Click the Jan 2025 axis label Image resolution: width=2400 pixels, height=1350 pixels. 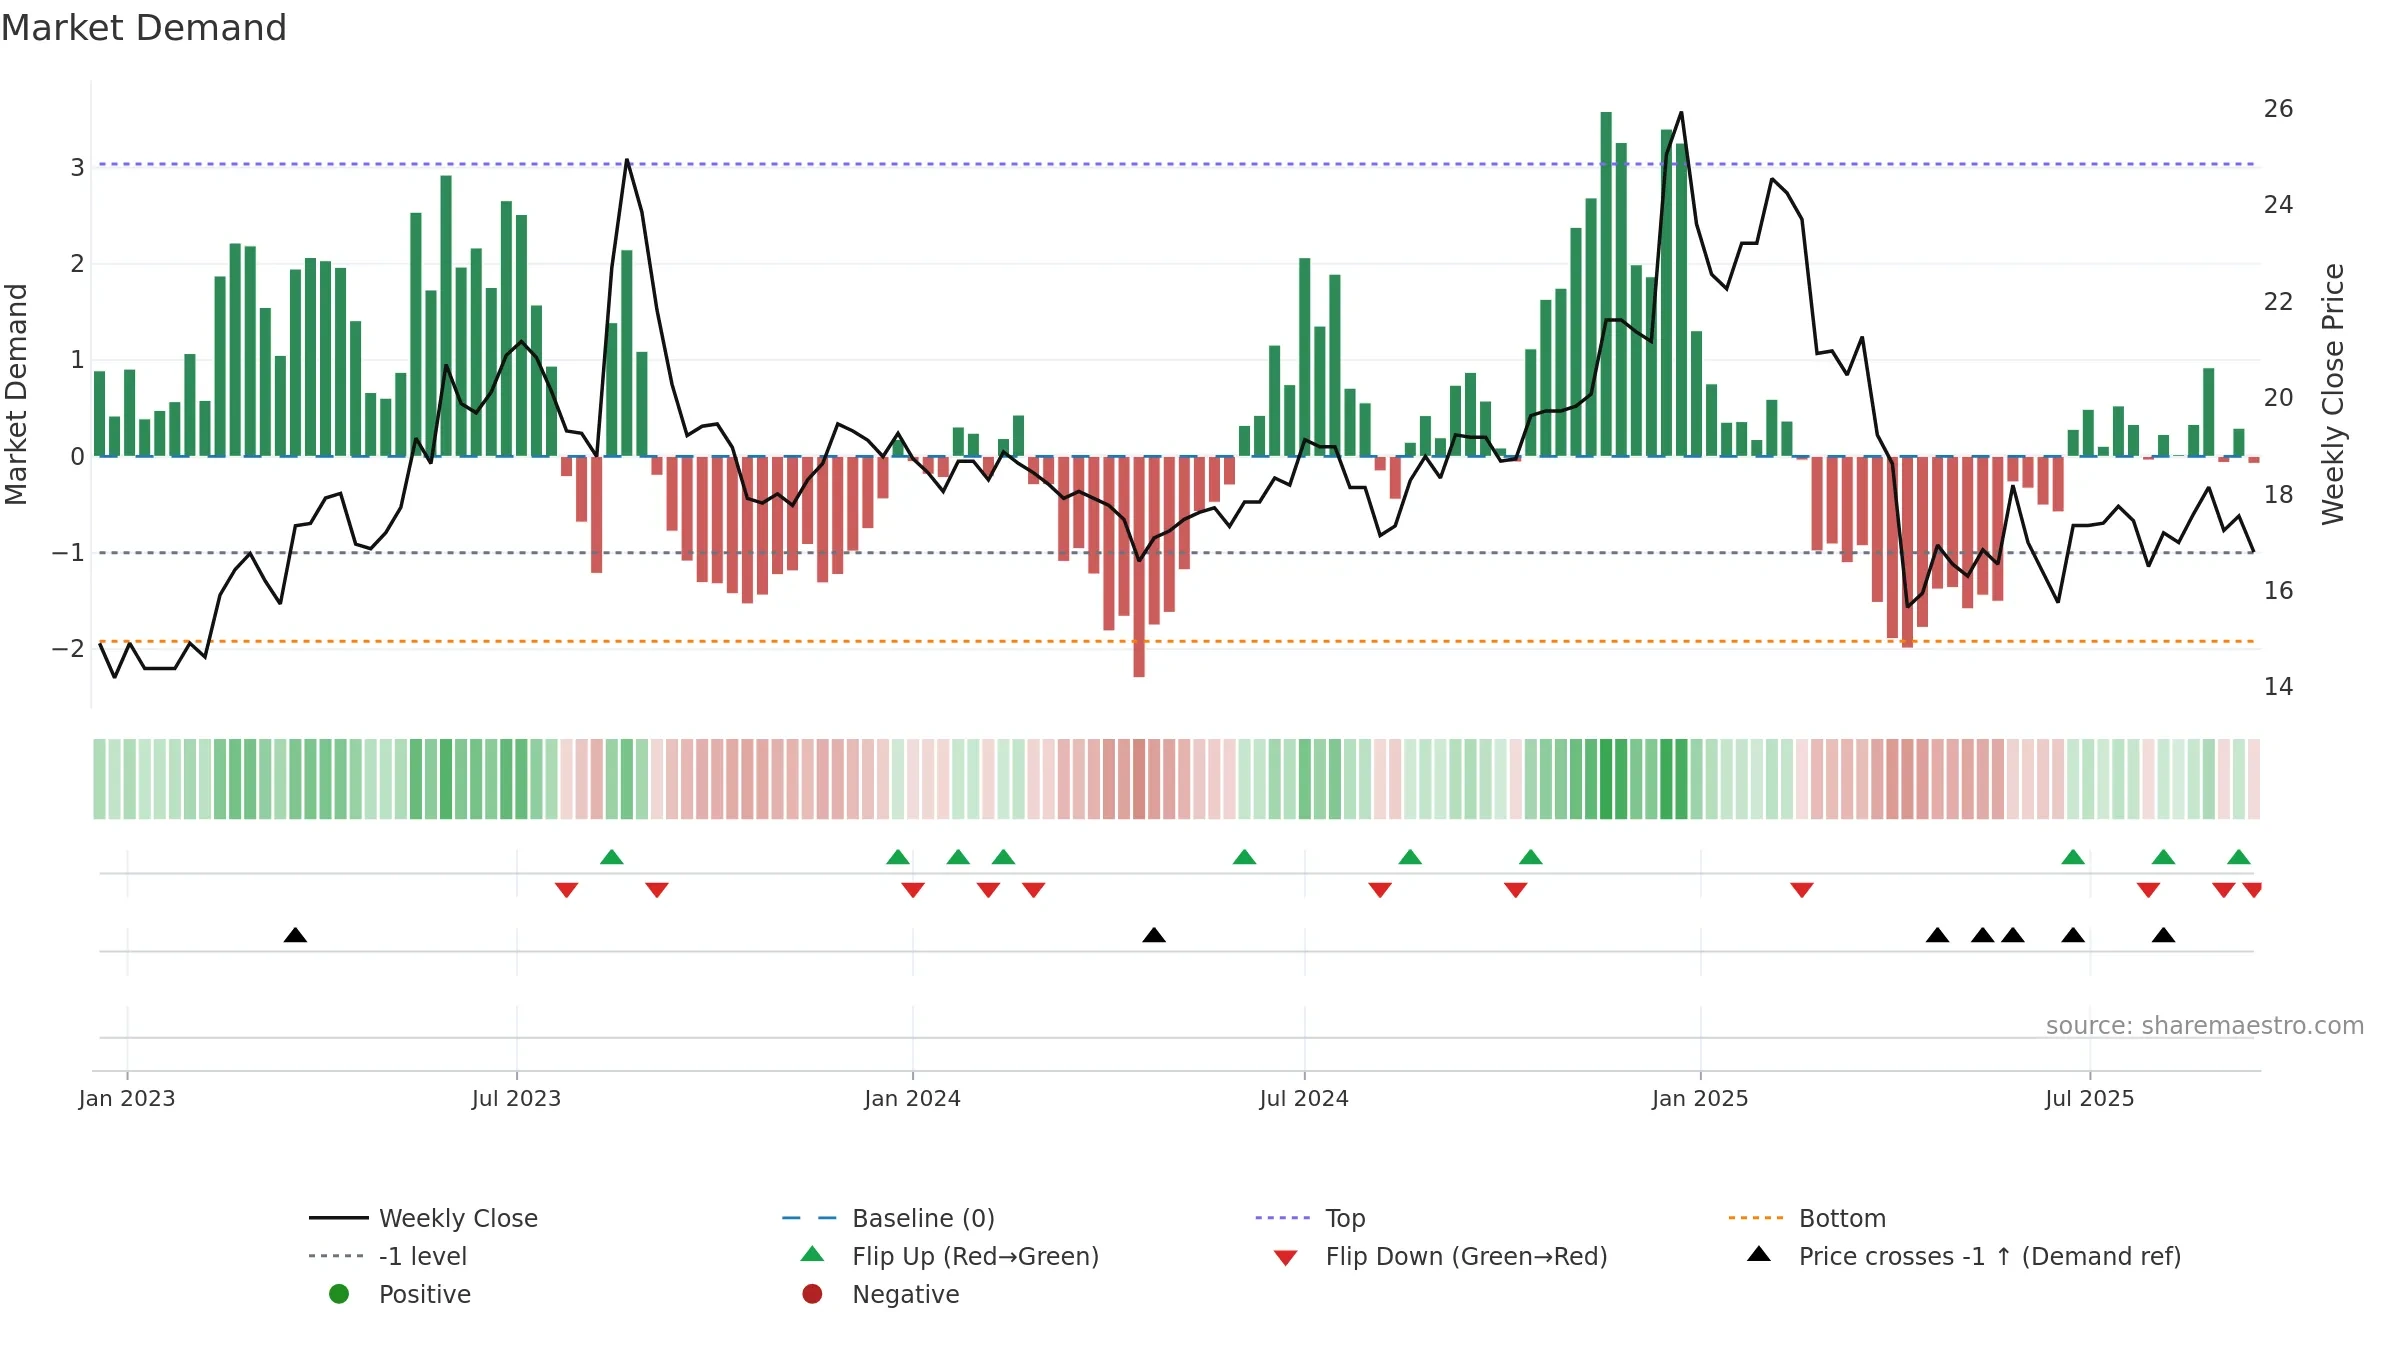pos(1700,1099)
